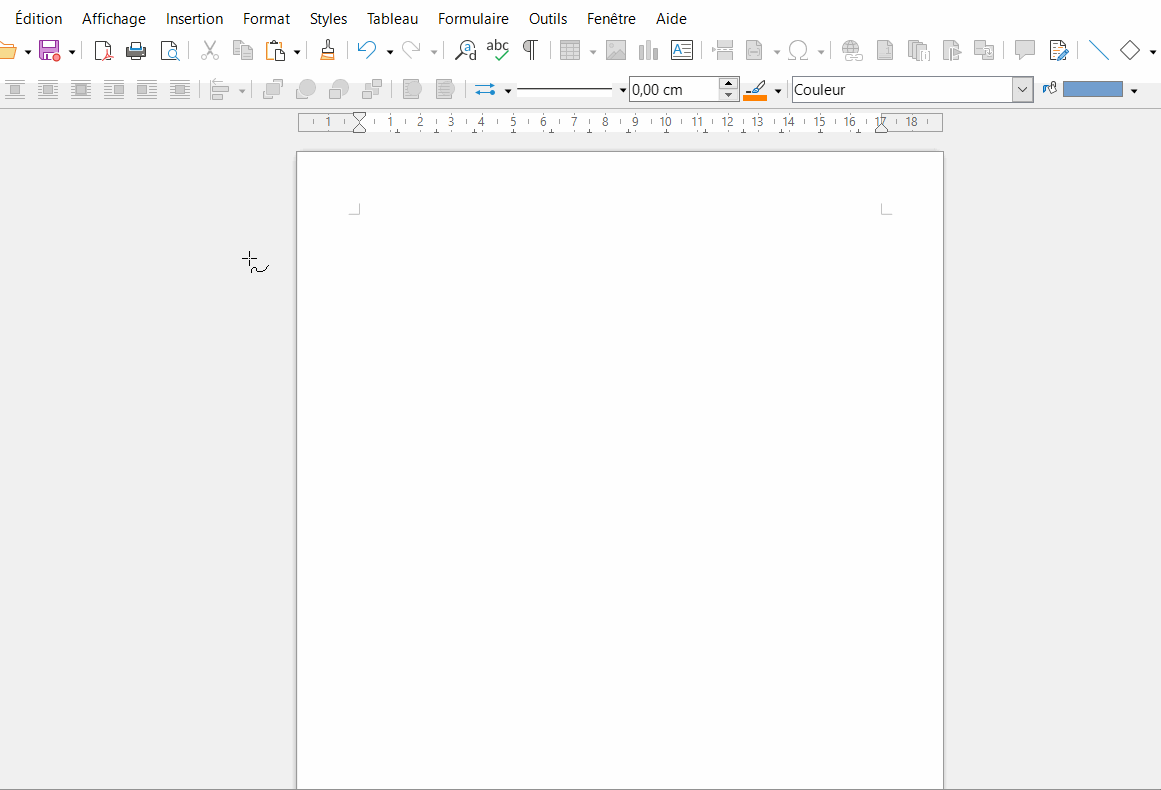Open the Insertion menu
The image size is (1161, 790).
tap(194, 19)
